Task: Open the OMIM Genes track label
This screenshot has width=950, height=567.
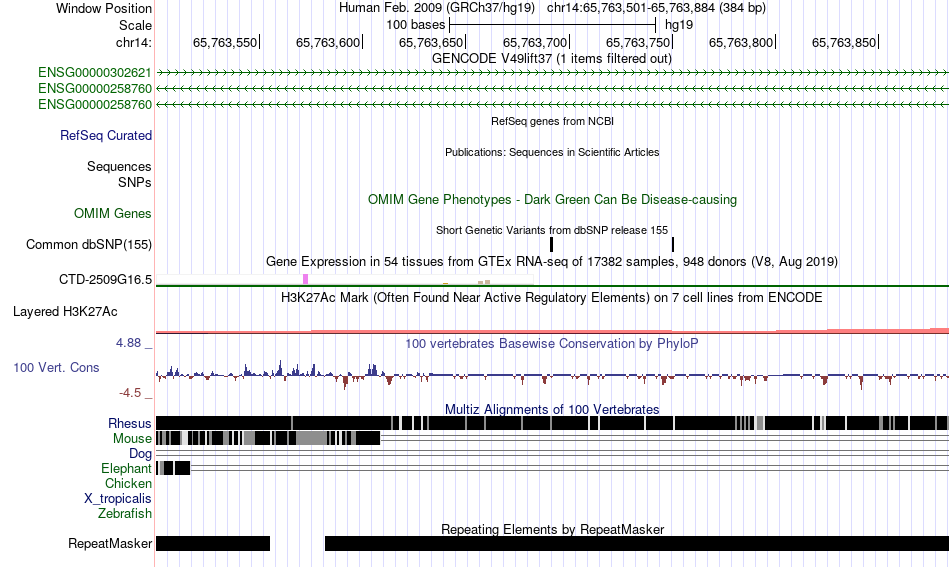Action: click(113, 213)
